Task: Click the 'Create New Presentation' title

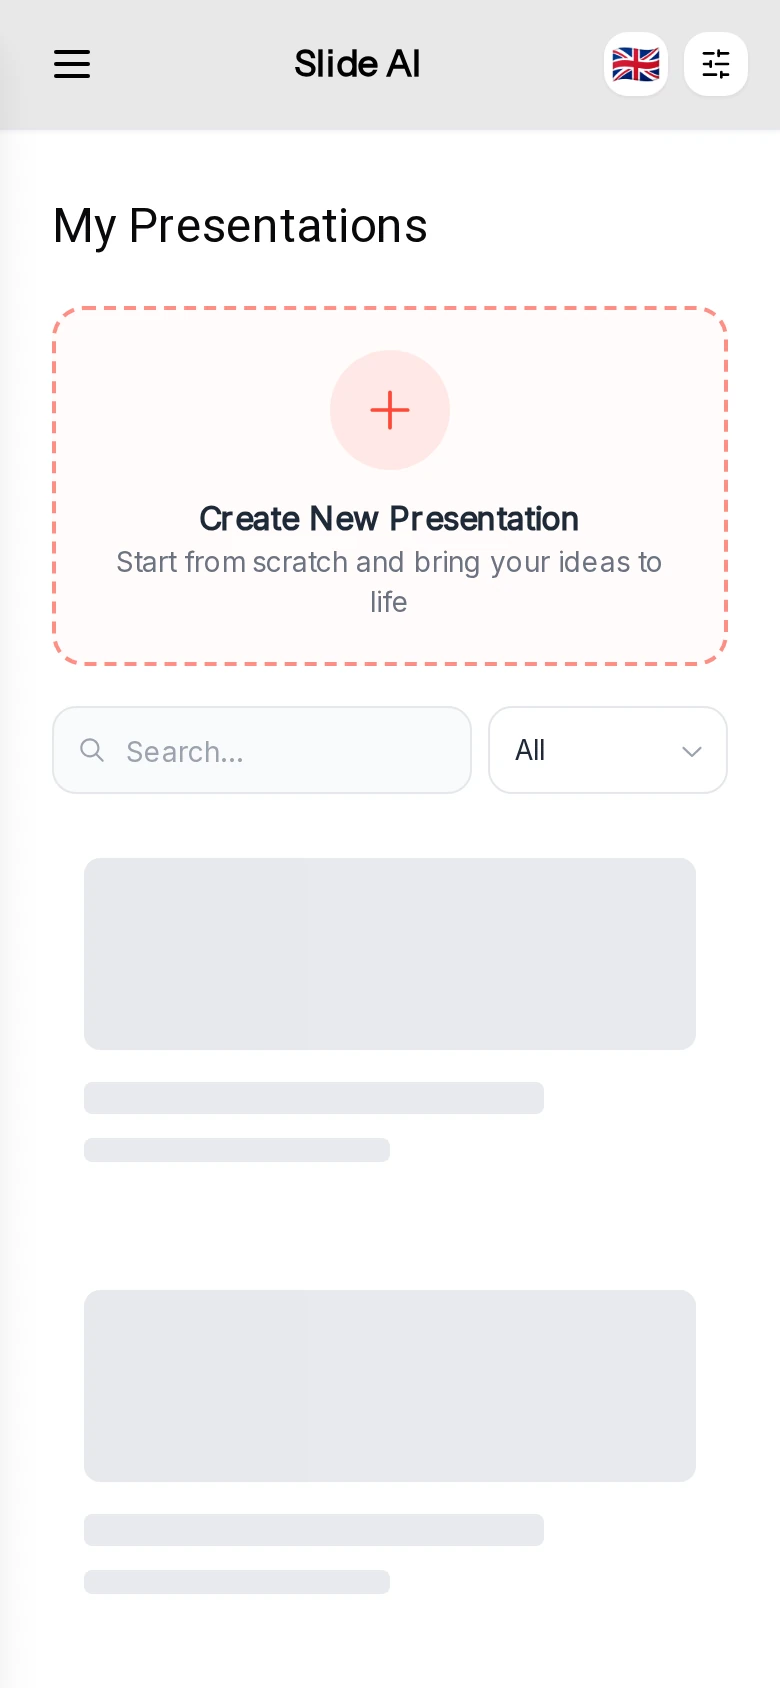Action: tap(389, 519)
